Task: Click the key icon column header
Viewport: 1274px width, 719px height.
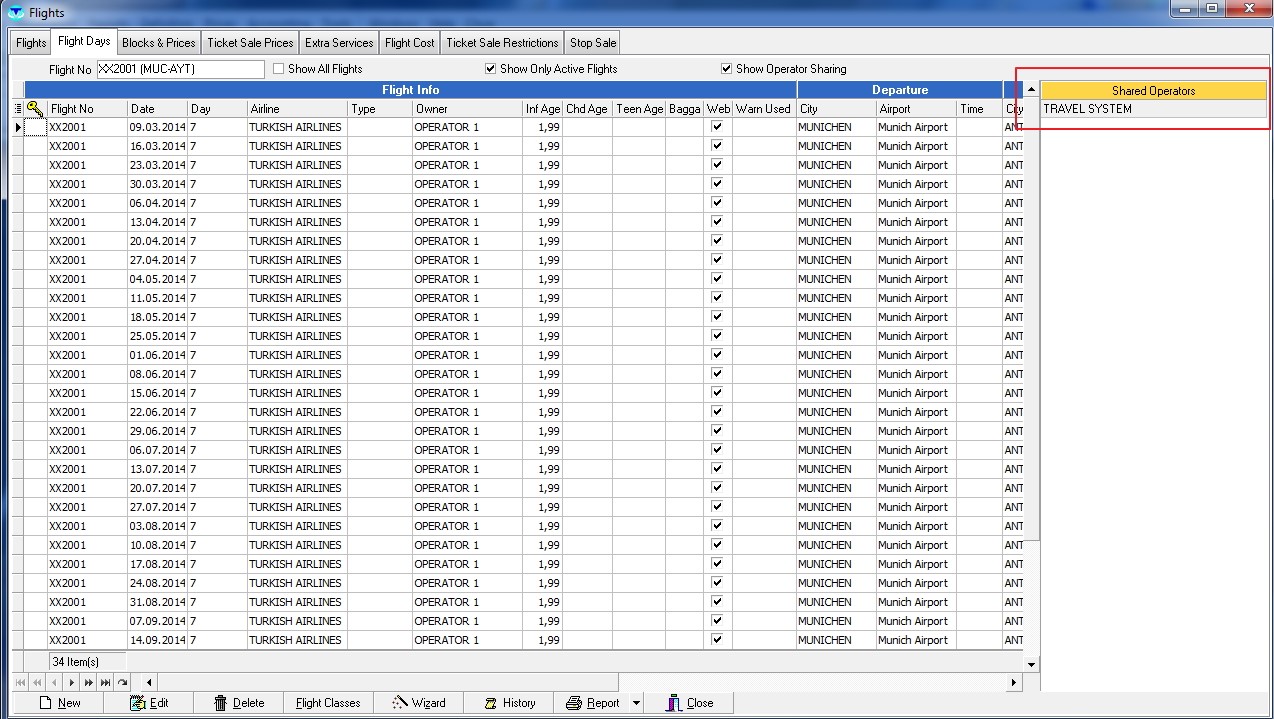Action: tap(35, 109)
